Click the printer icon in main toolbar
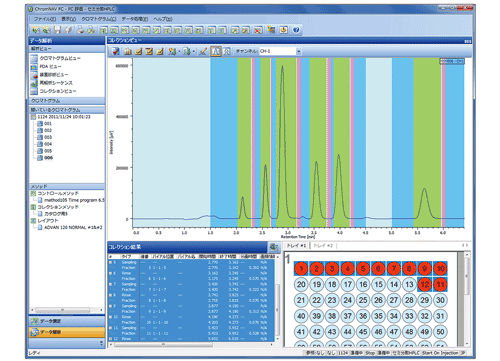Viewport: 500px width, 361px height. tap(80, 30)
